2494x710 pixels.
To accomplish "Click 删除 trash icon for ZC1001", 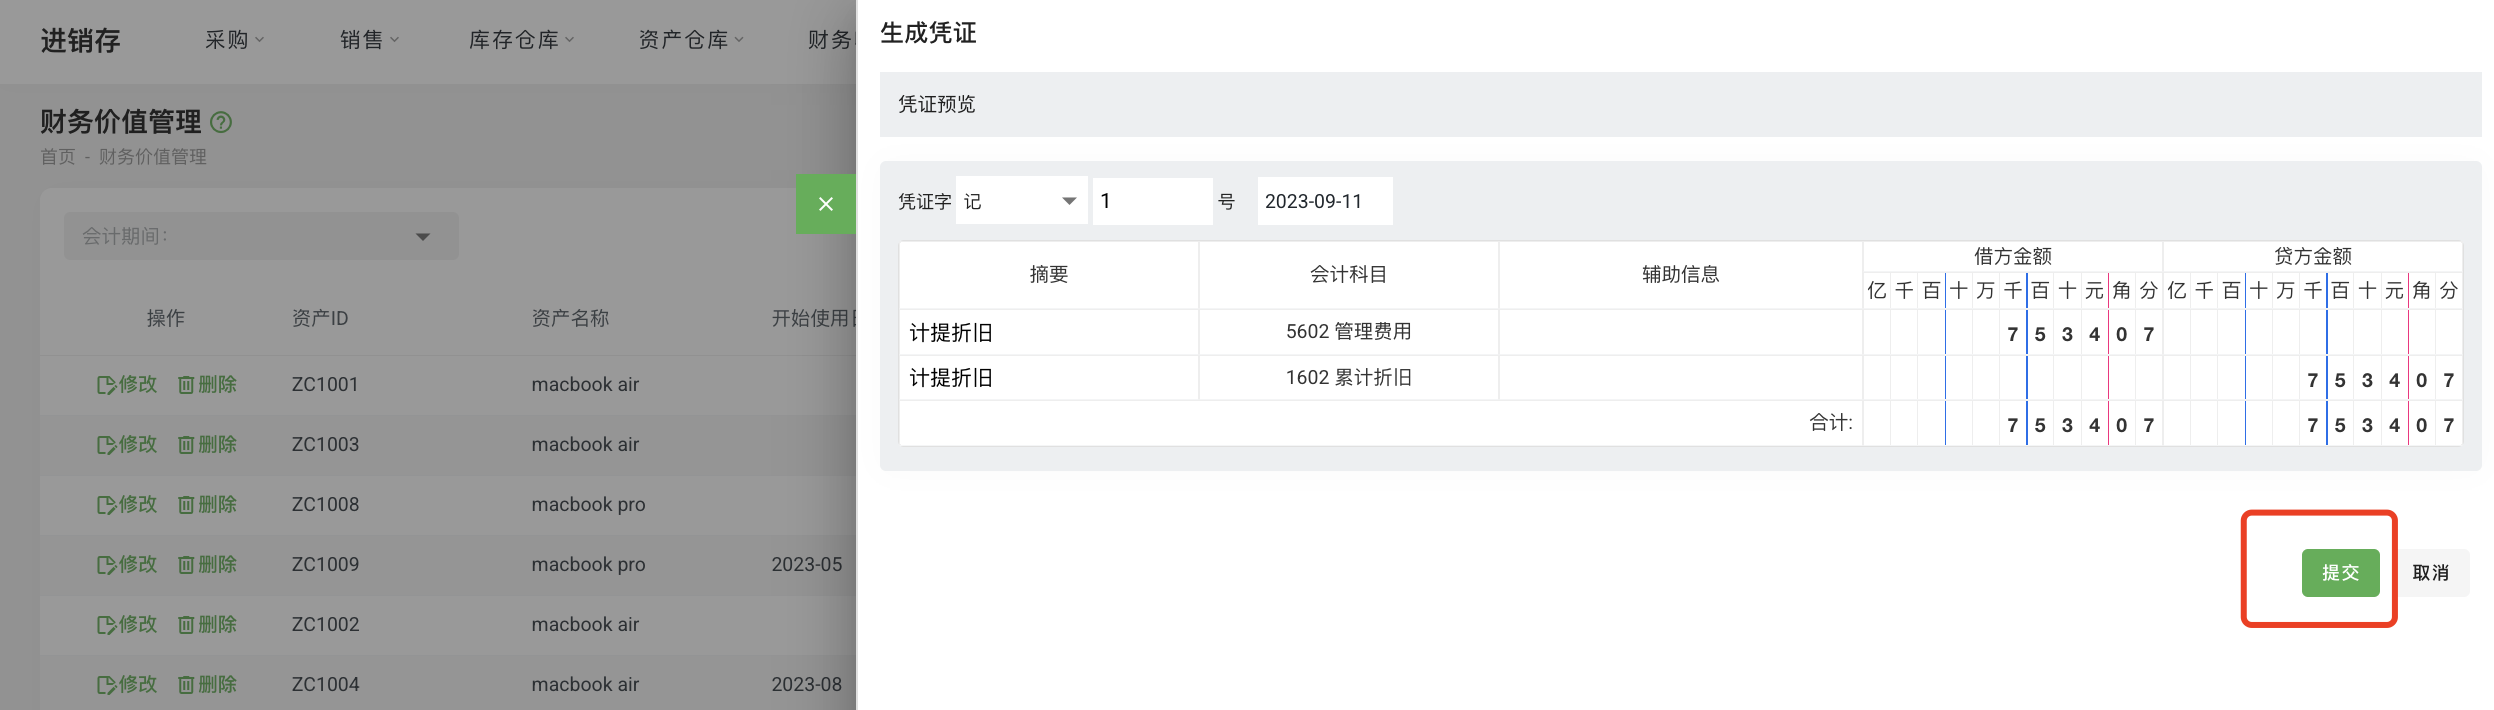I will point(186,385).
